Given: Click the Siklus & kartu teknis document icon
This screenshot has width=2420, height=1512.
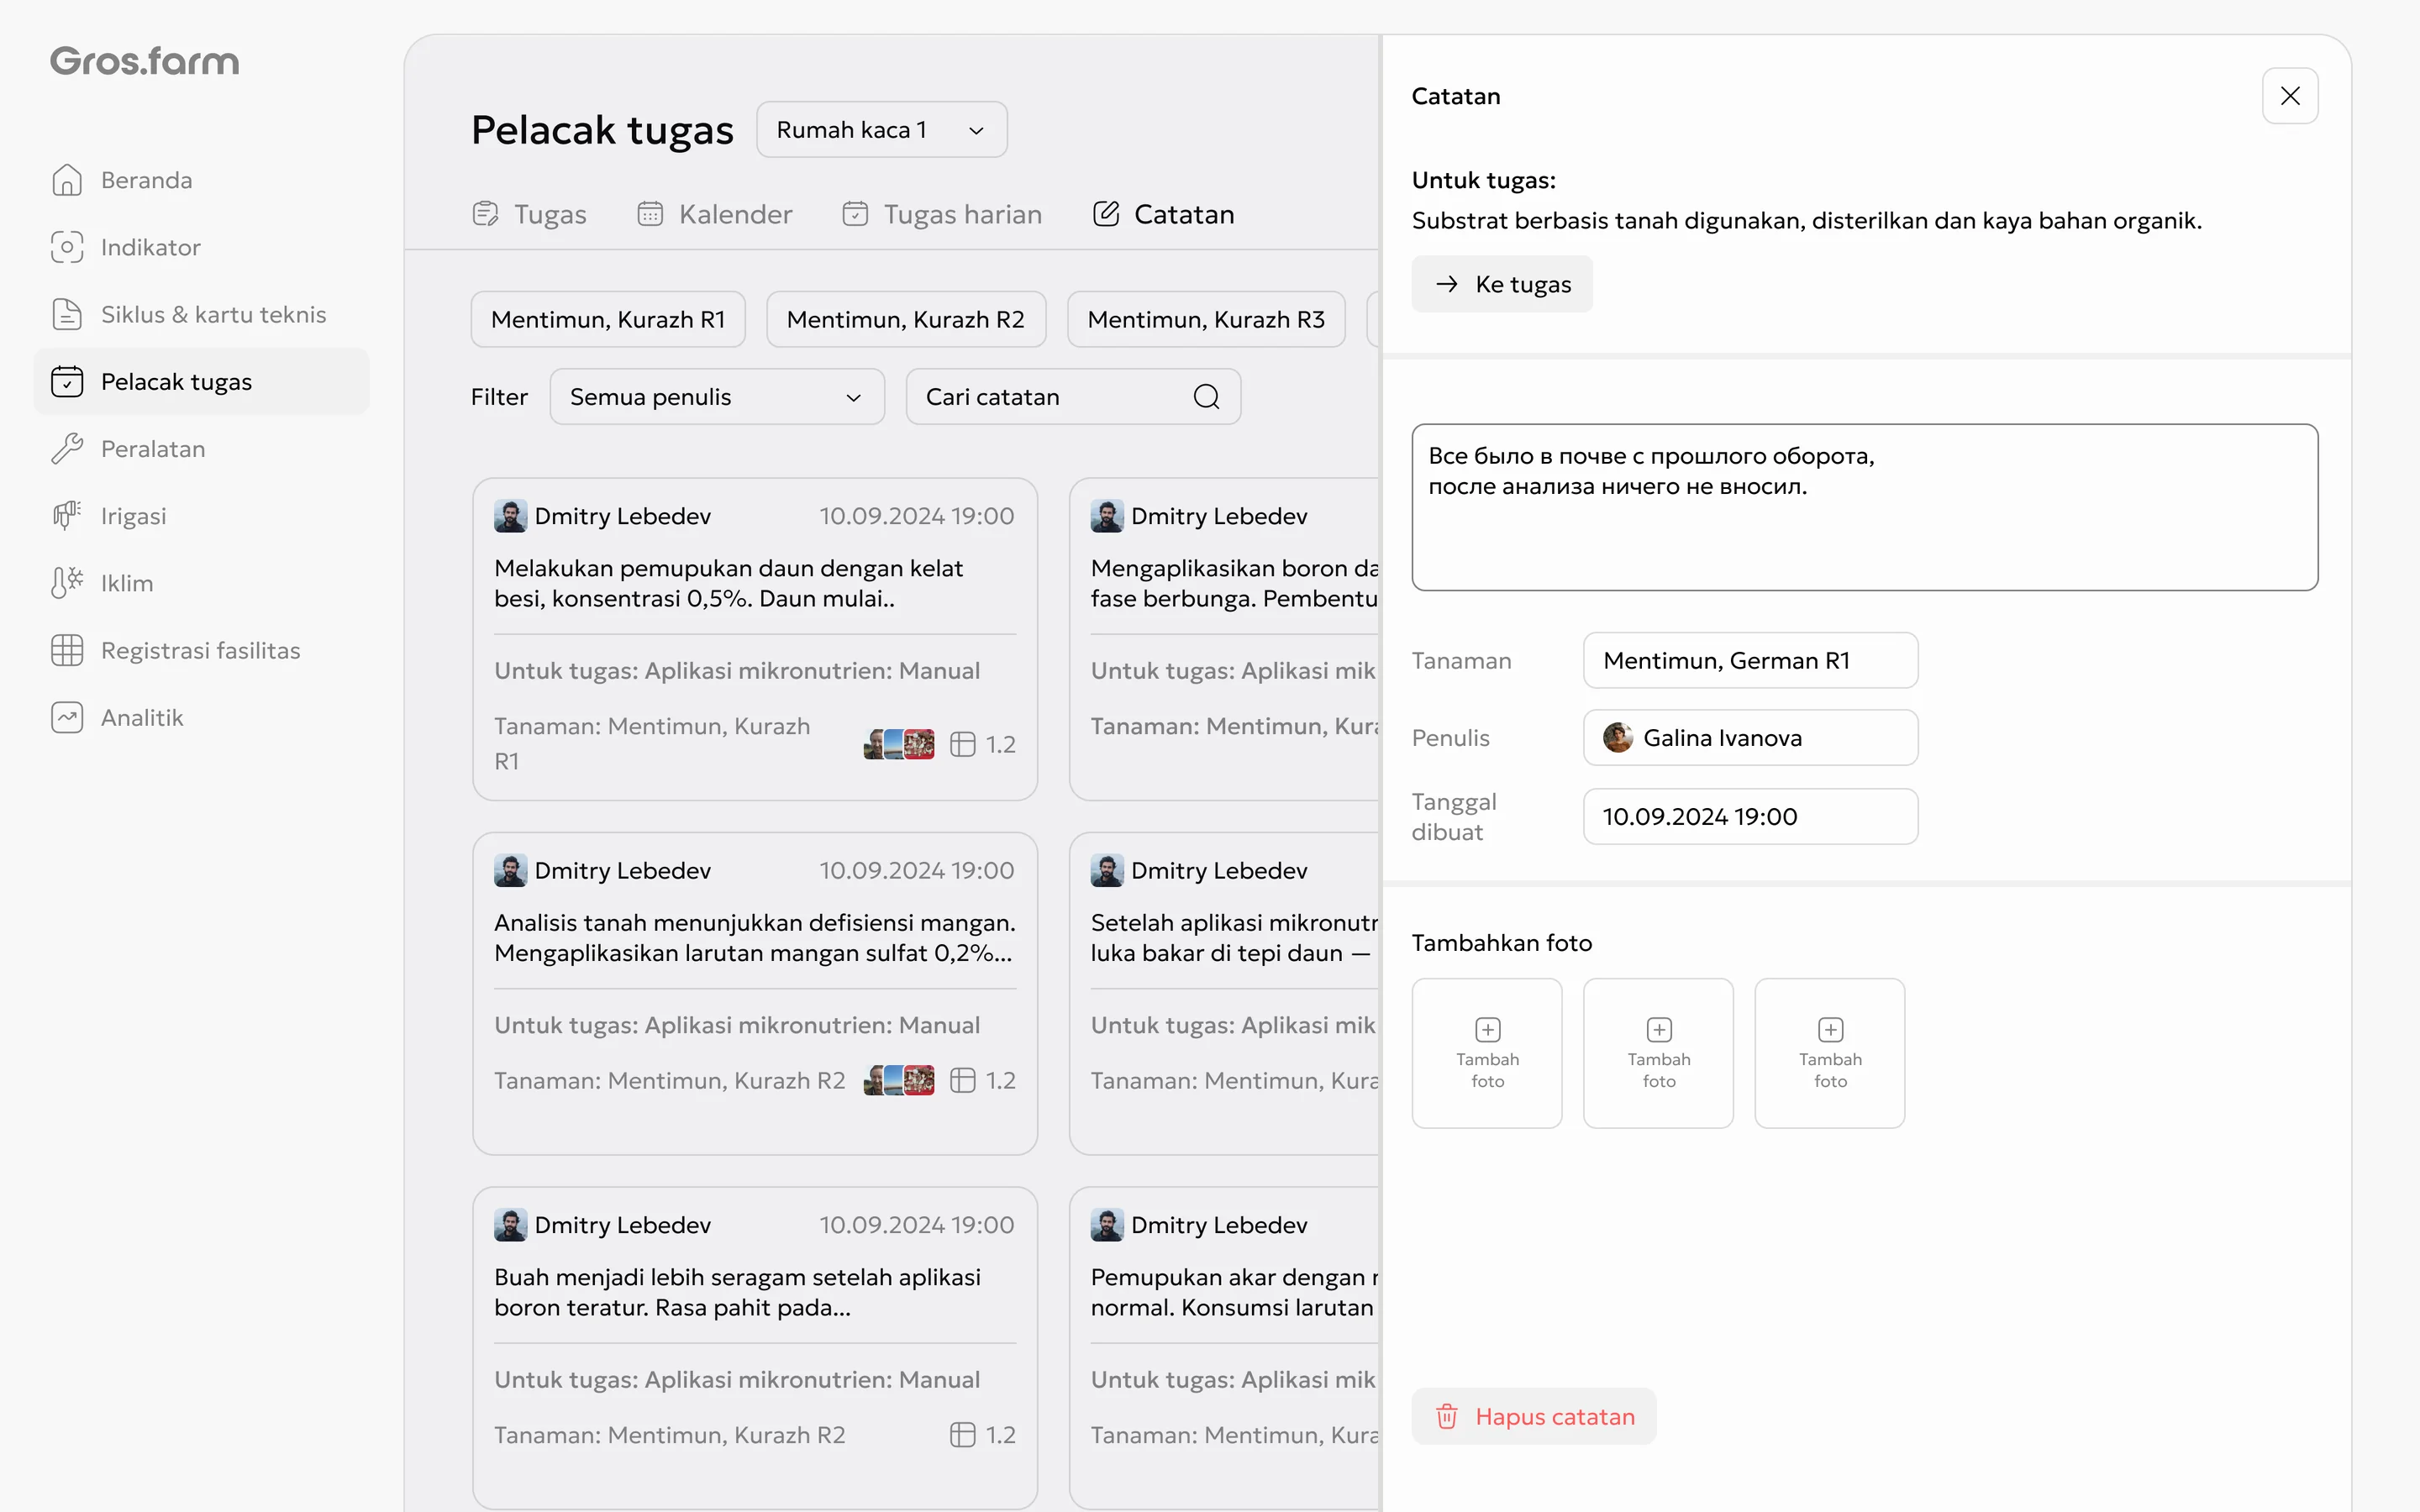Looking at the screenshot, I should (67, 314).
